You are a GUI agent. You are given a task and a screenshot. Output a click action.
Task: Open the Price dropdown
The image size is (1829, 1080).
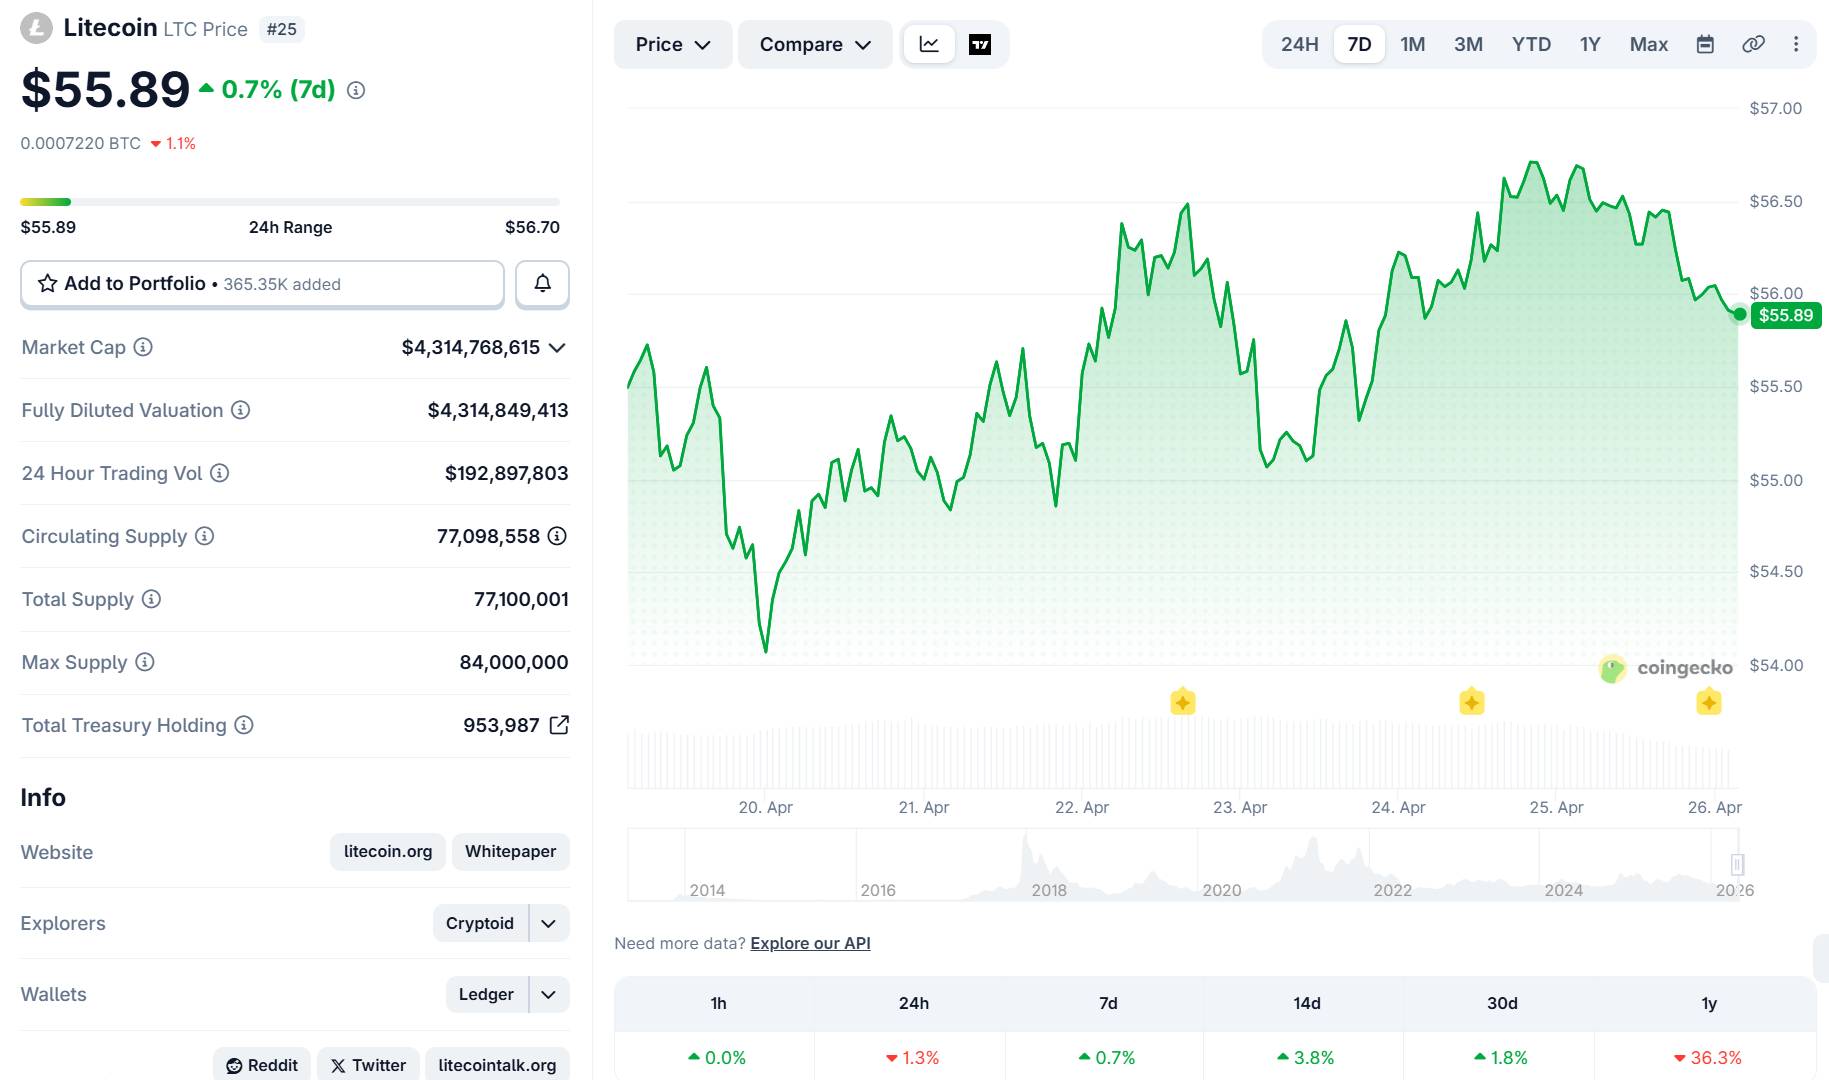coord(672,44)
